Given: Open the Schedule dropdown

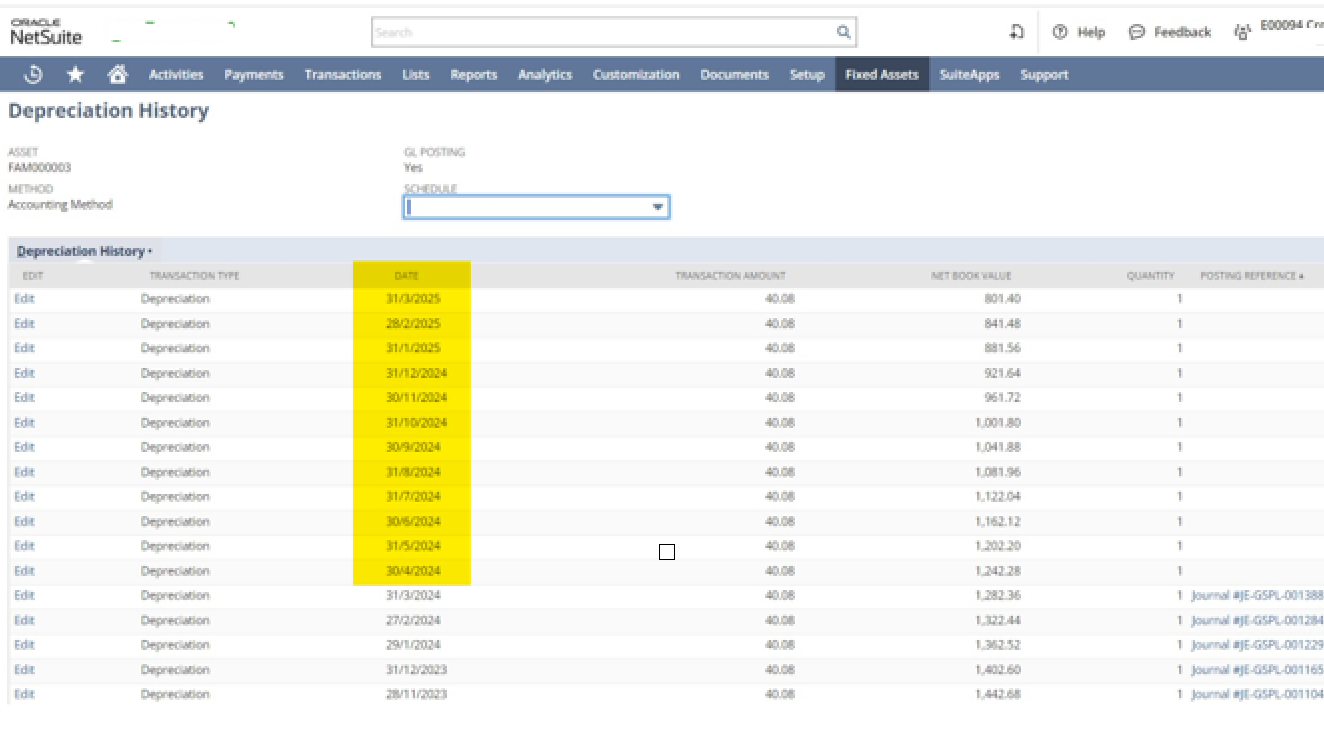Looking at the screenshot, I should [657, 207].
